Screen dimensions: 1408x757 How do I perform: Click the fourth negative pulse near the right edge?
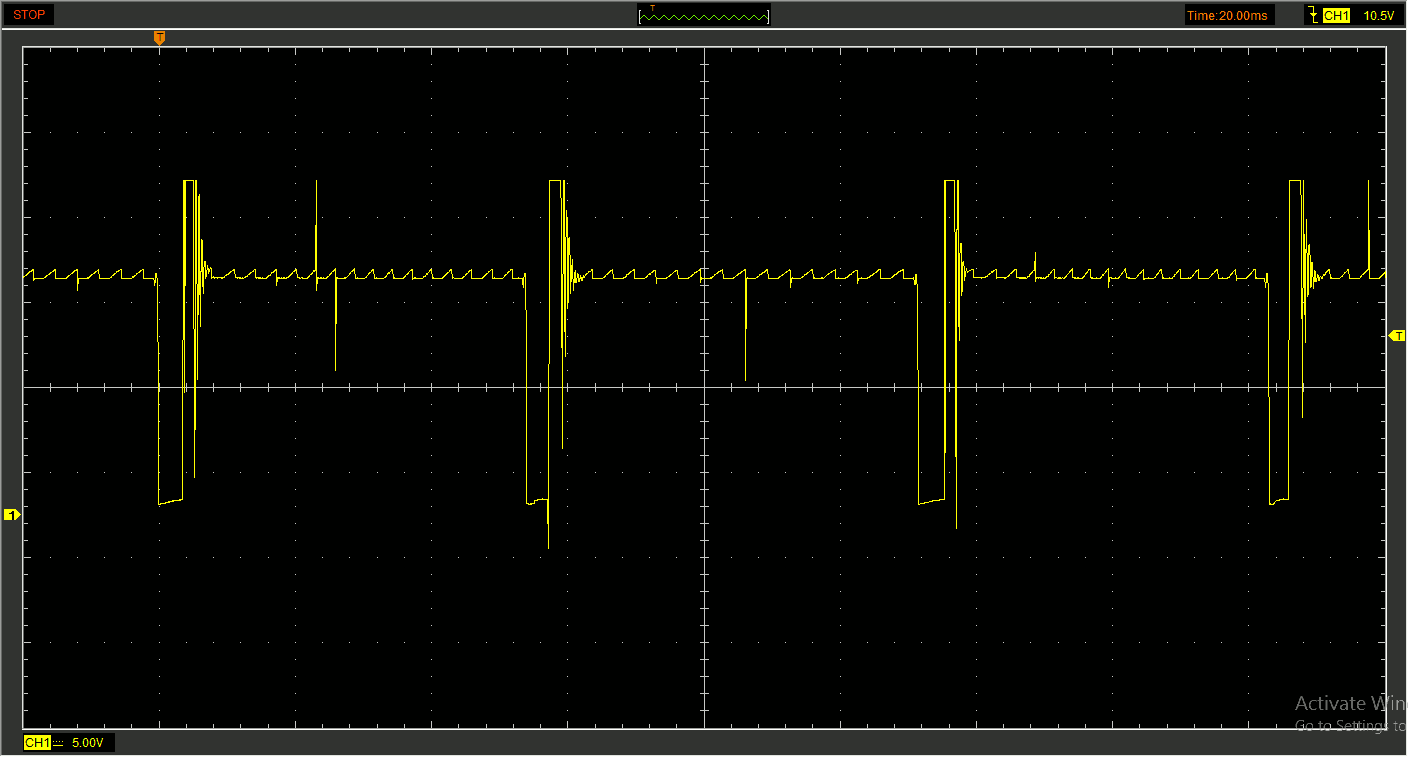click(1278, 499)
